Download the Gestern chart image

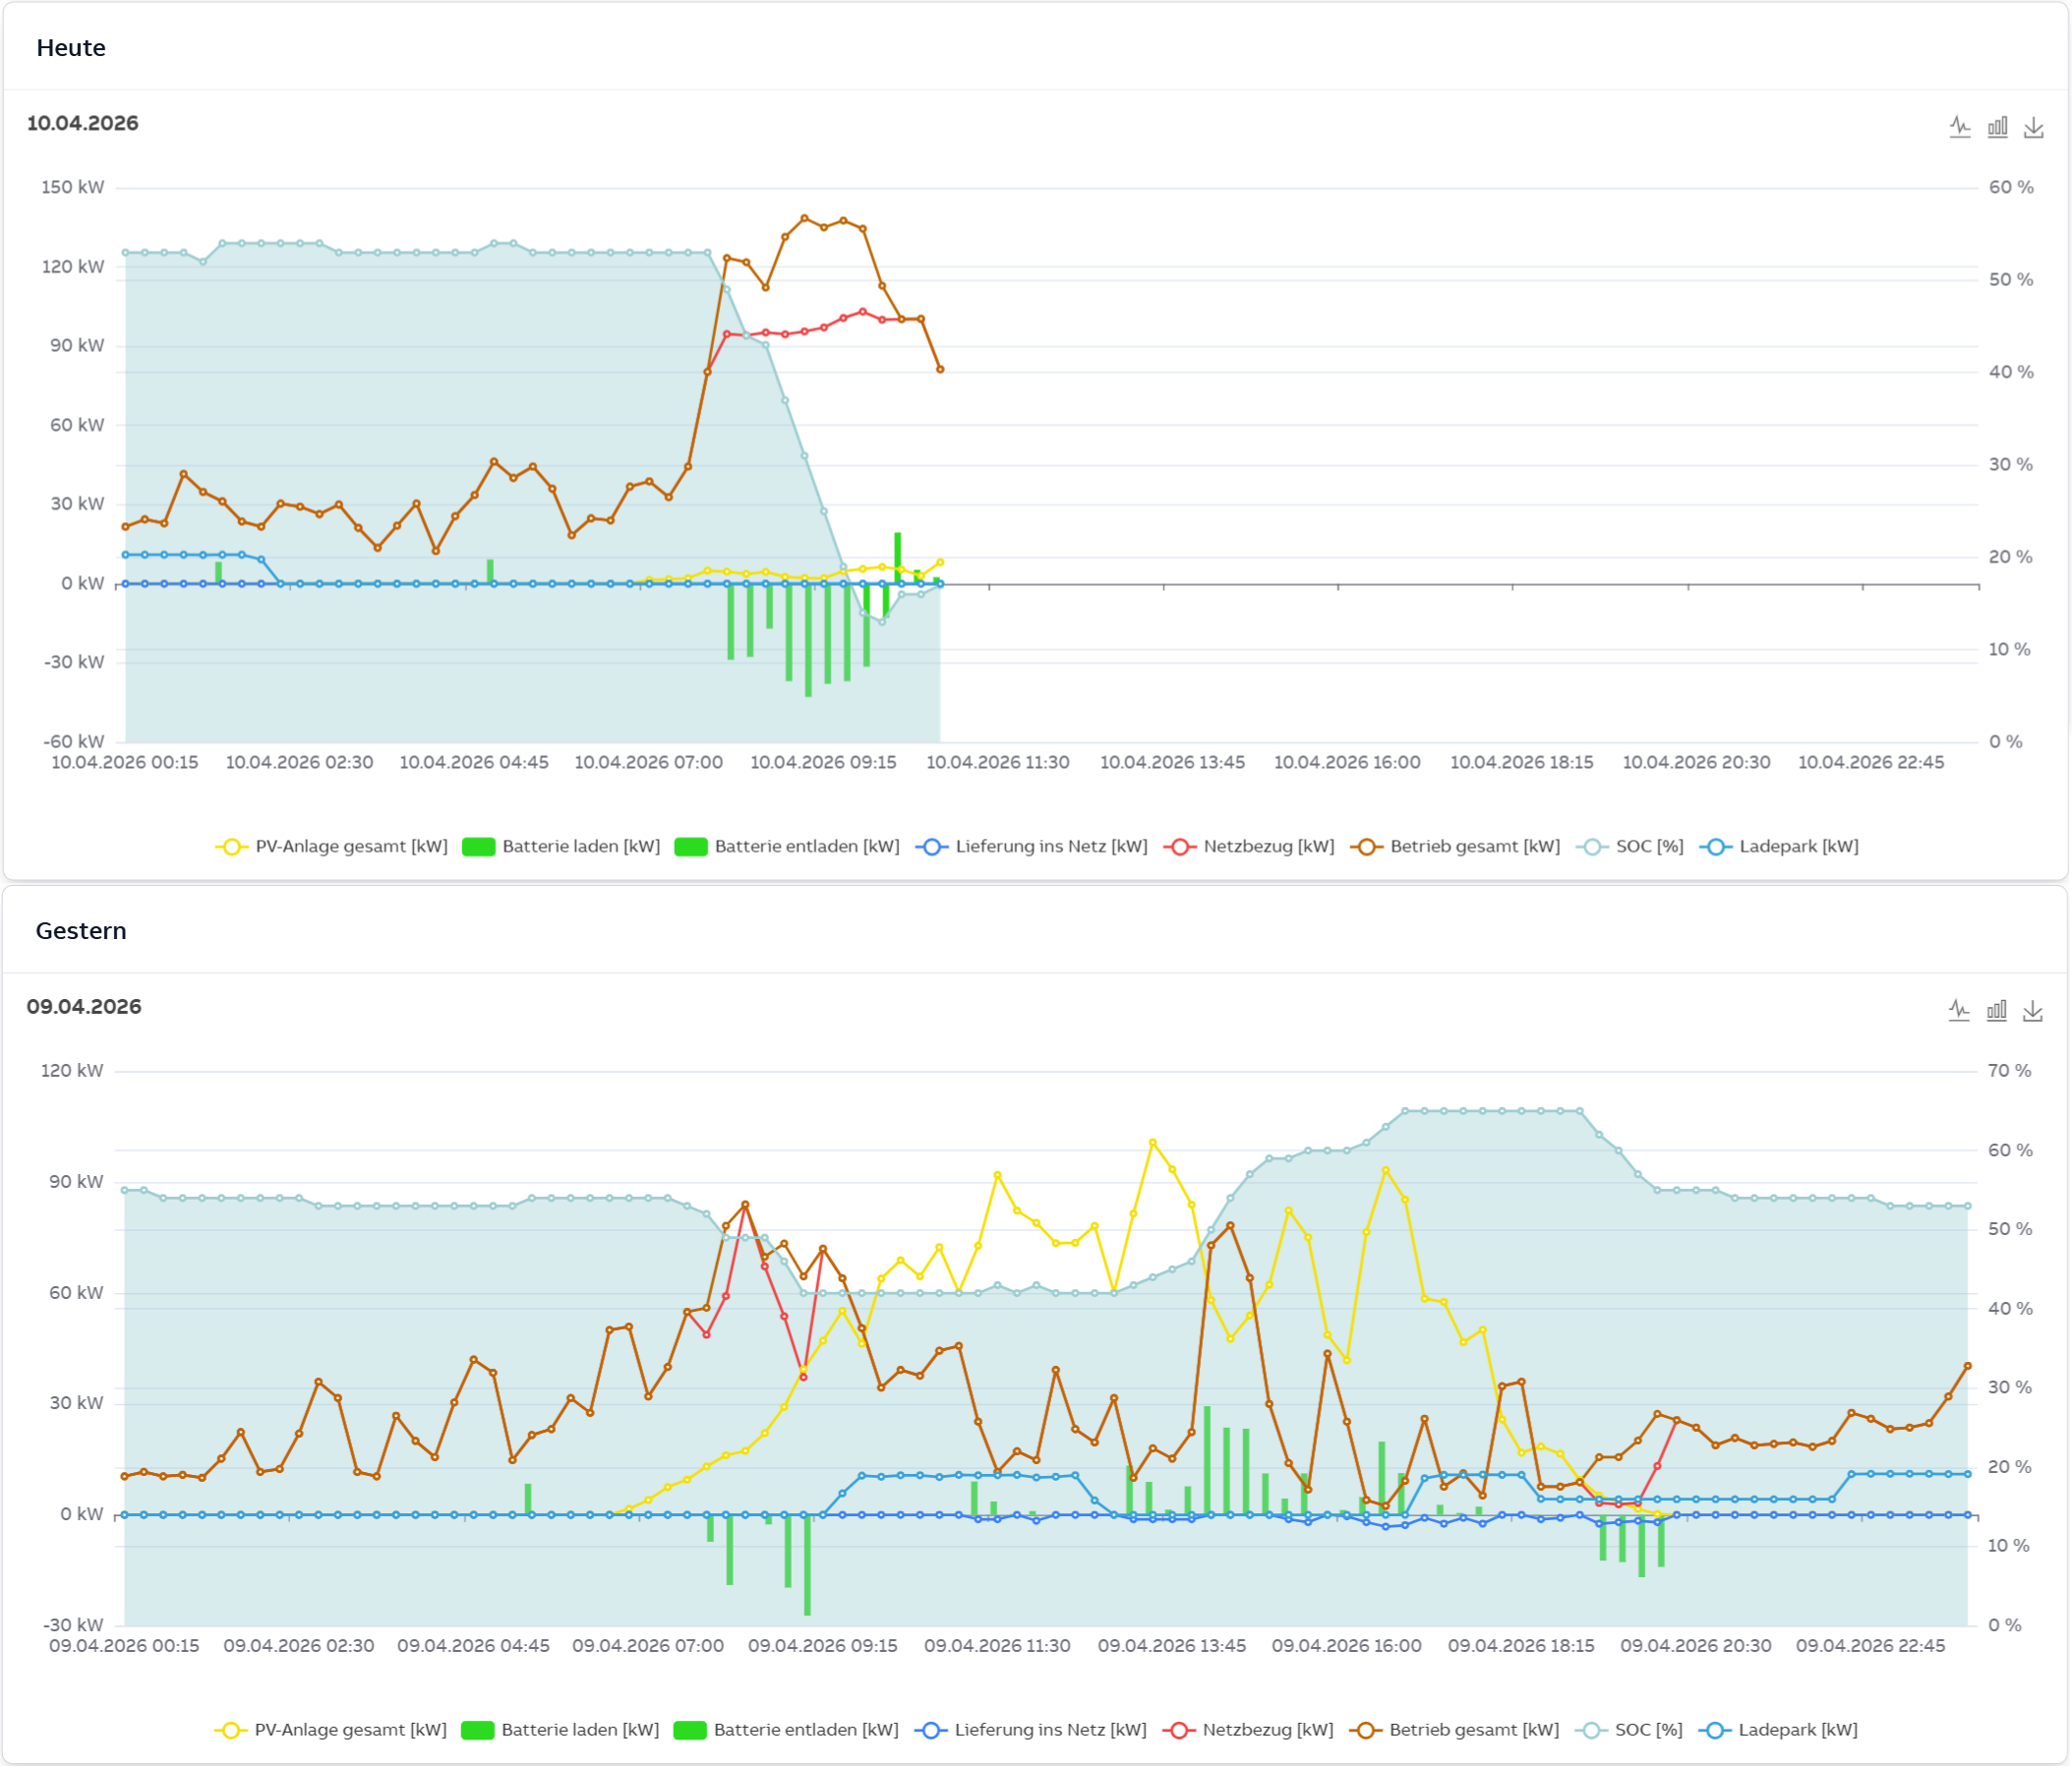pyautogui.click(x=2032, y=1011)
